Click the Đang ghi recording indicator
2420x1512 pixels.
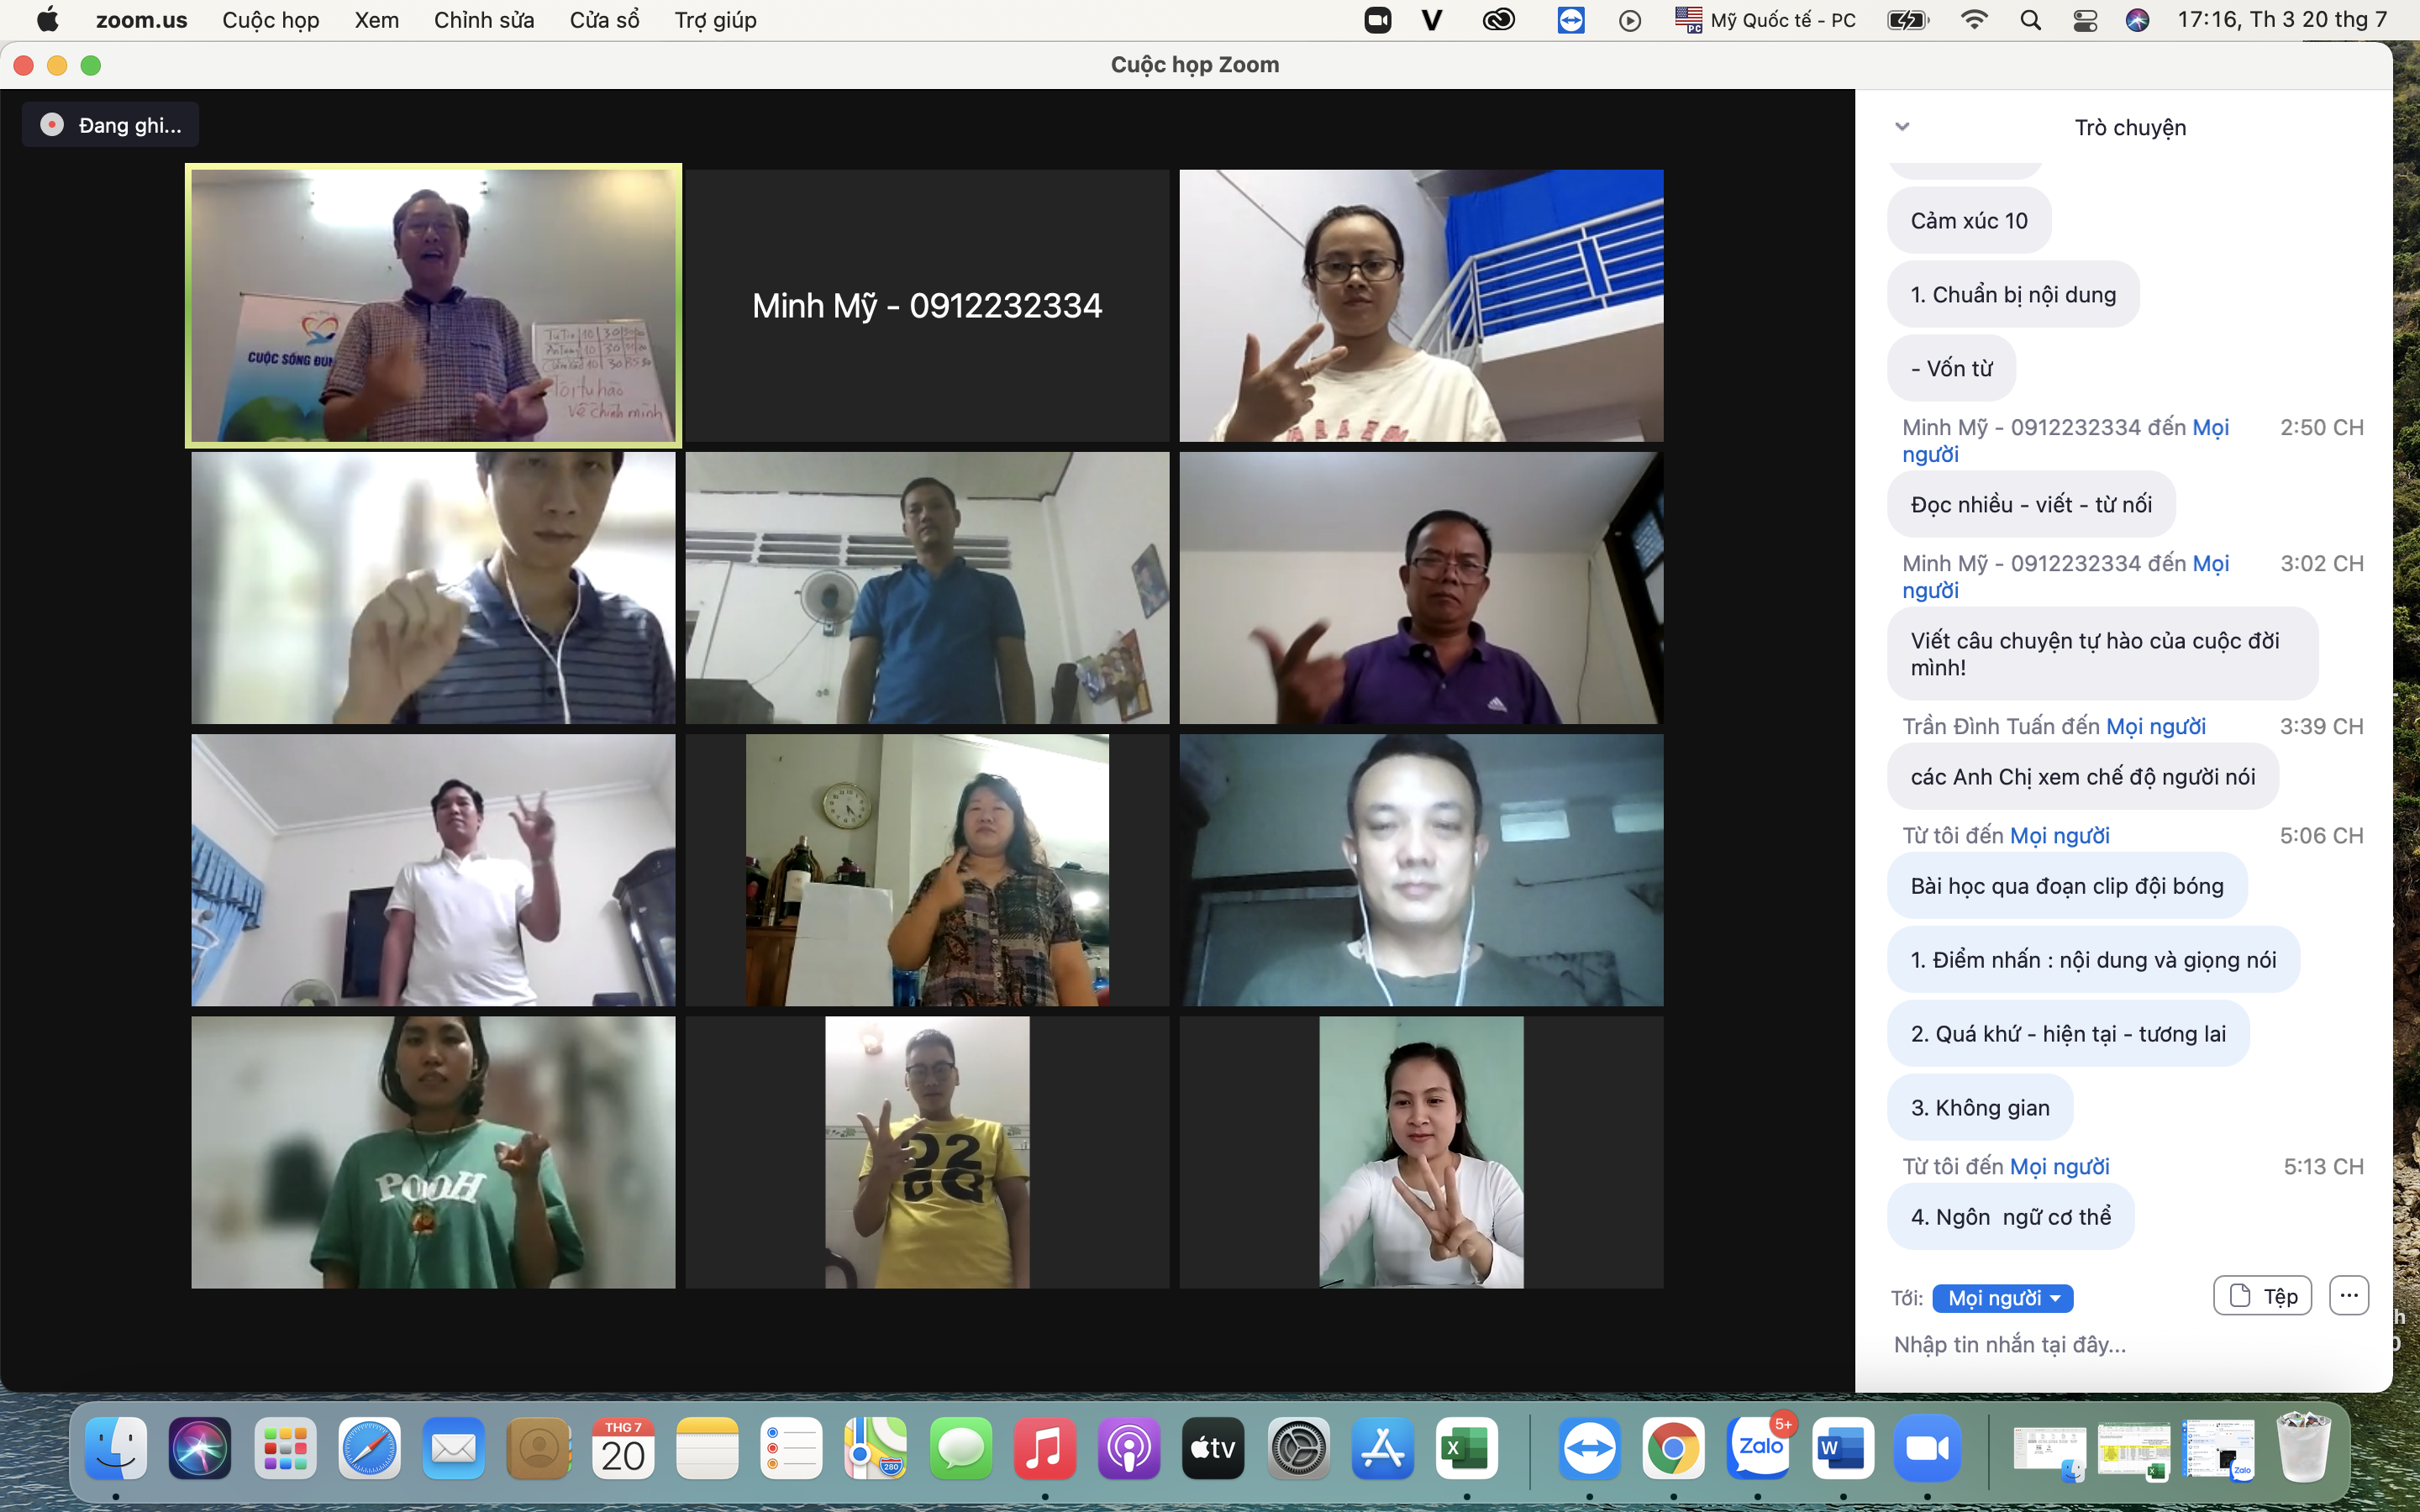pyautogui.click(x=111, y=125)
